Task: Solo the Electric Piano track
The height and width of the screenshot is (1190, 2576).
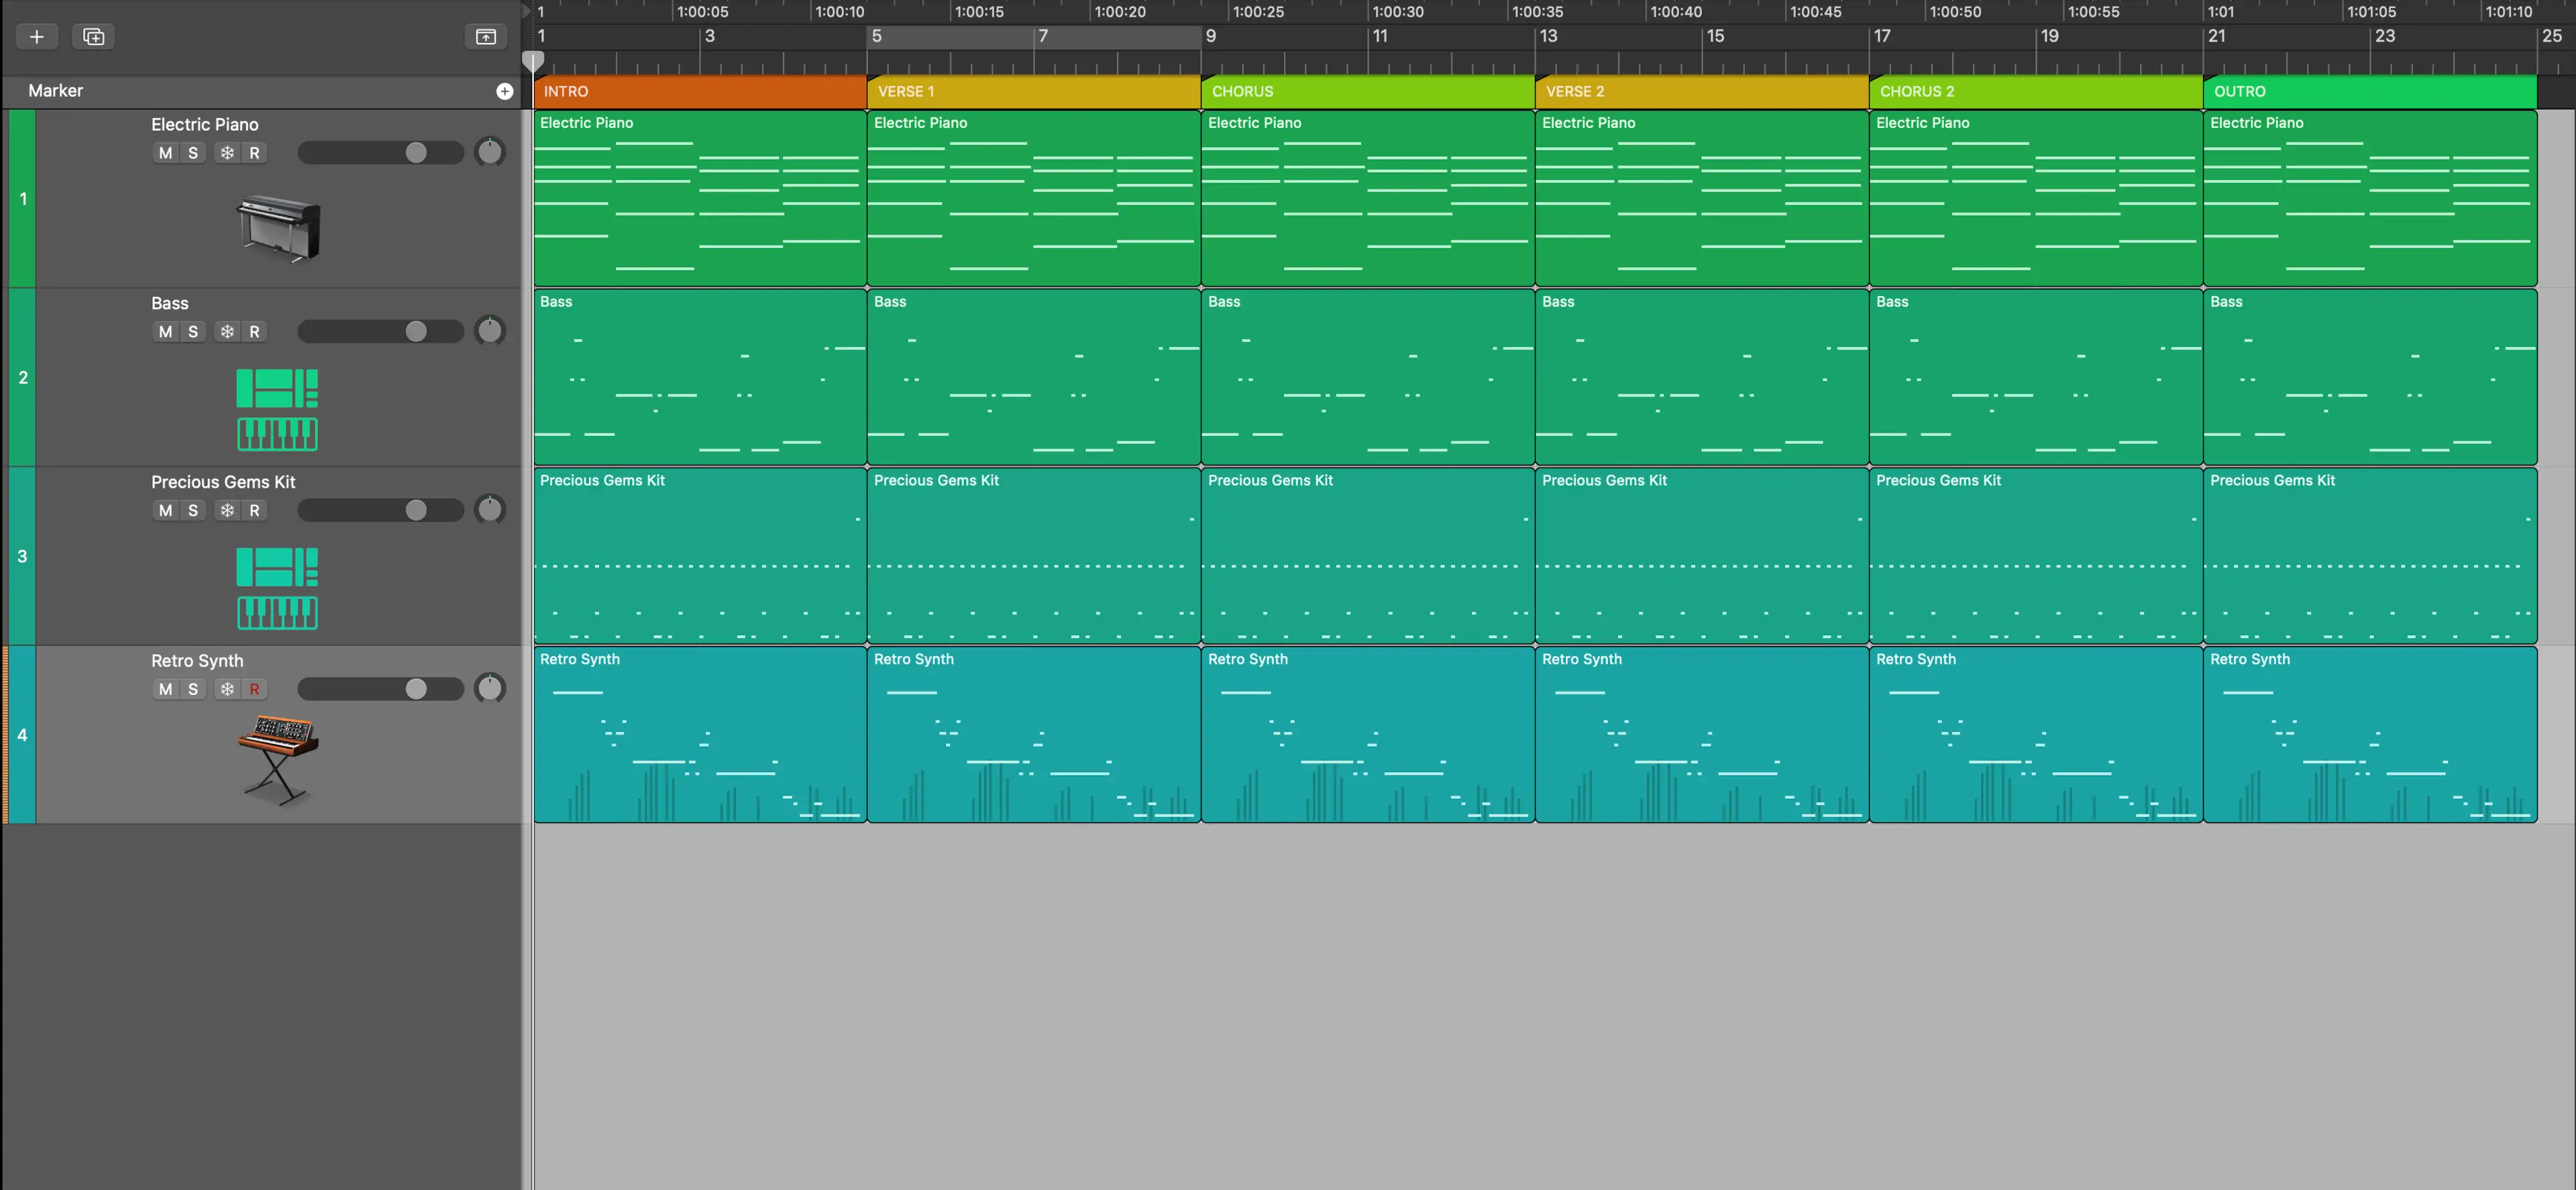Action: [193, 153]
